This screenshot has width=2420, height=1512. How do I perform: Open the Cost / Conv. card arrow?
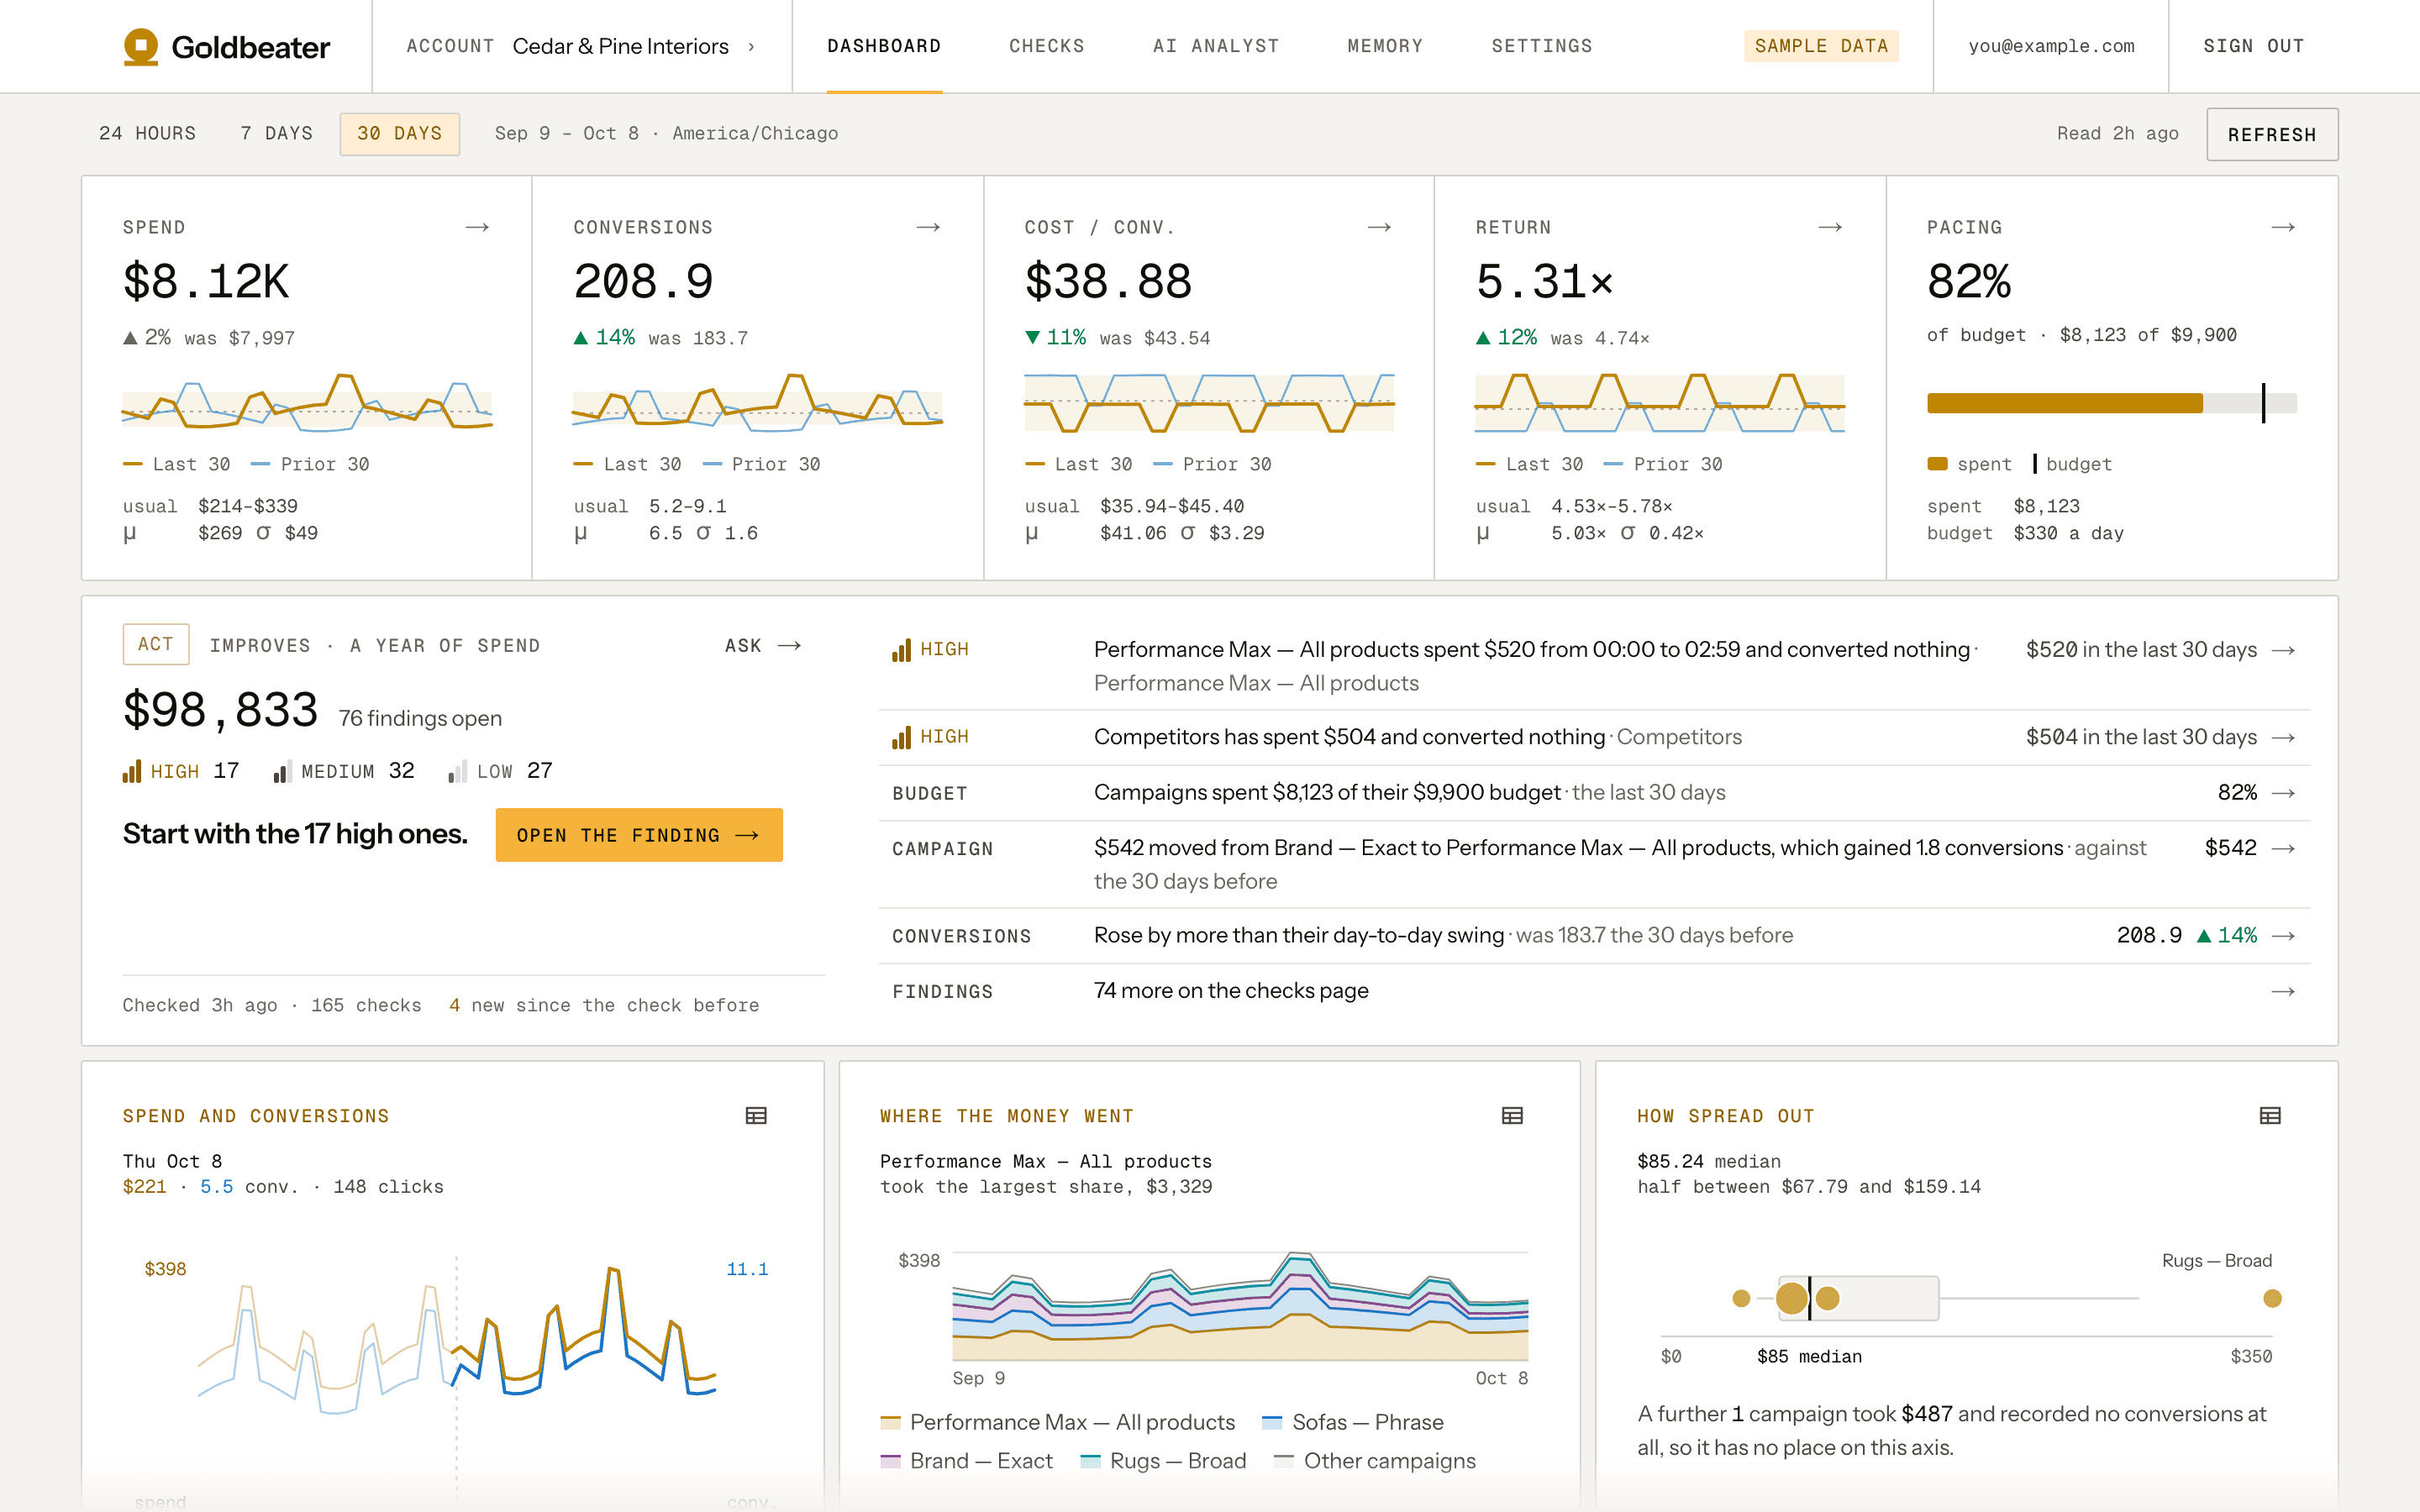point(1379,228)
